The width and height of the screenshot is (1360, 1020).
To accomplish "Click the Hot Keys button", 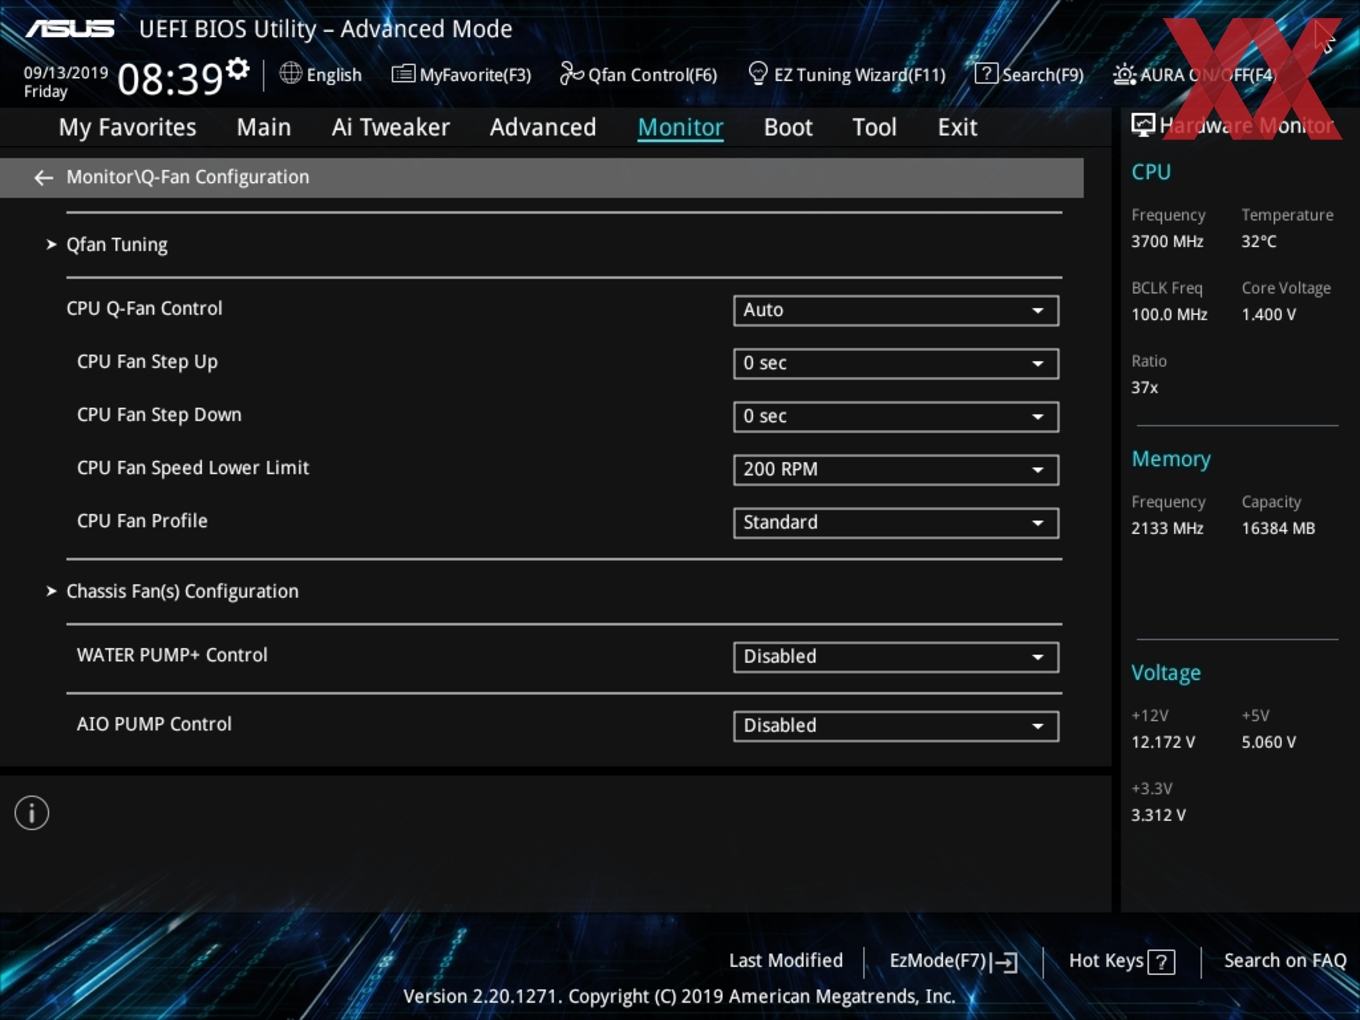I will point(1121,961).
